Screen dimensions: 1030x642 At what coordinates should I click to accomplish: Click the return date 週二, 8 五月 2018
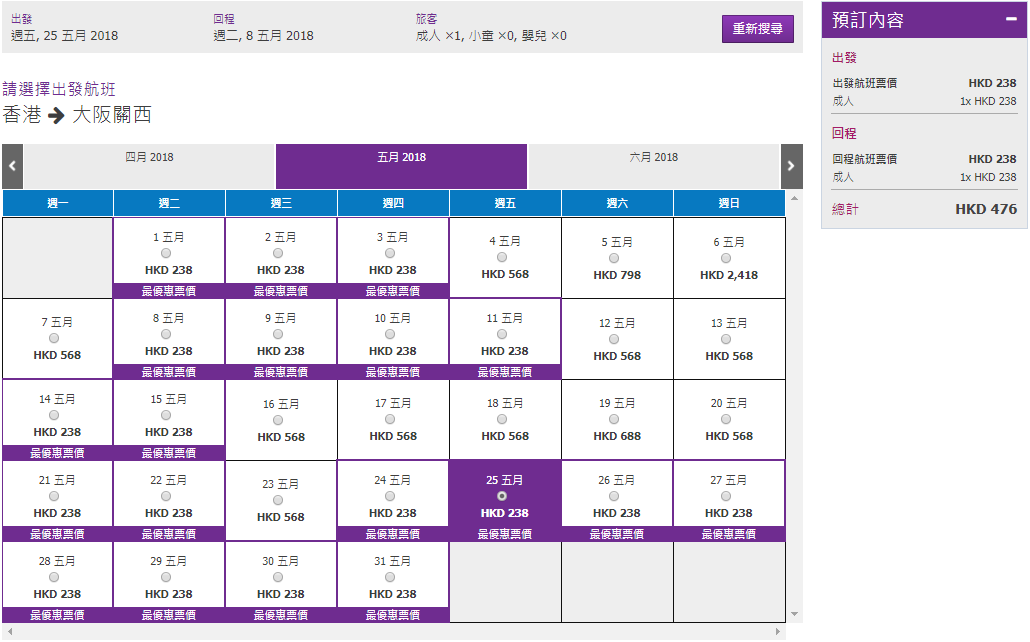click(263, 35)
